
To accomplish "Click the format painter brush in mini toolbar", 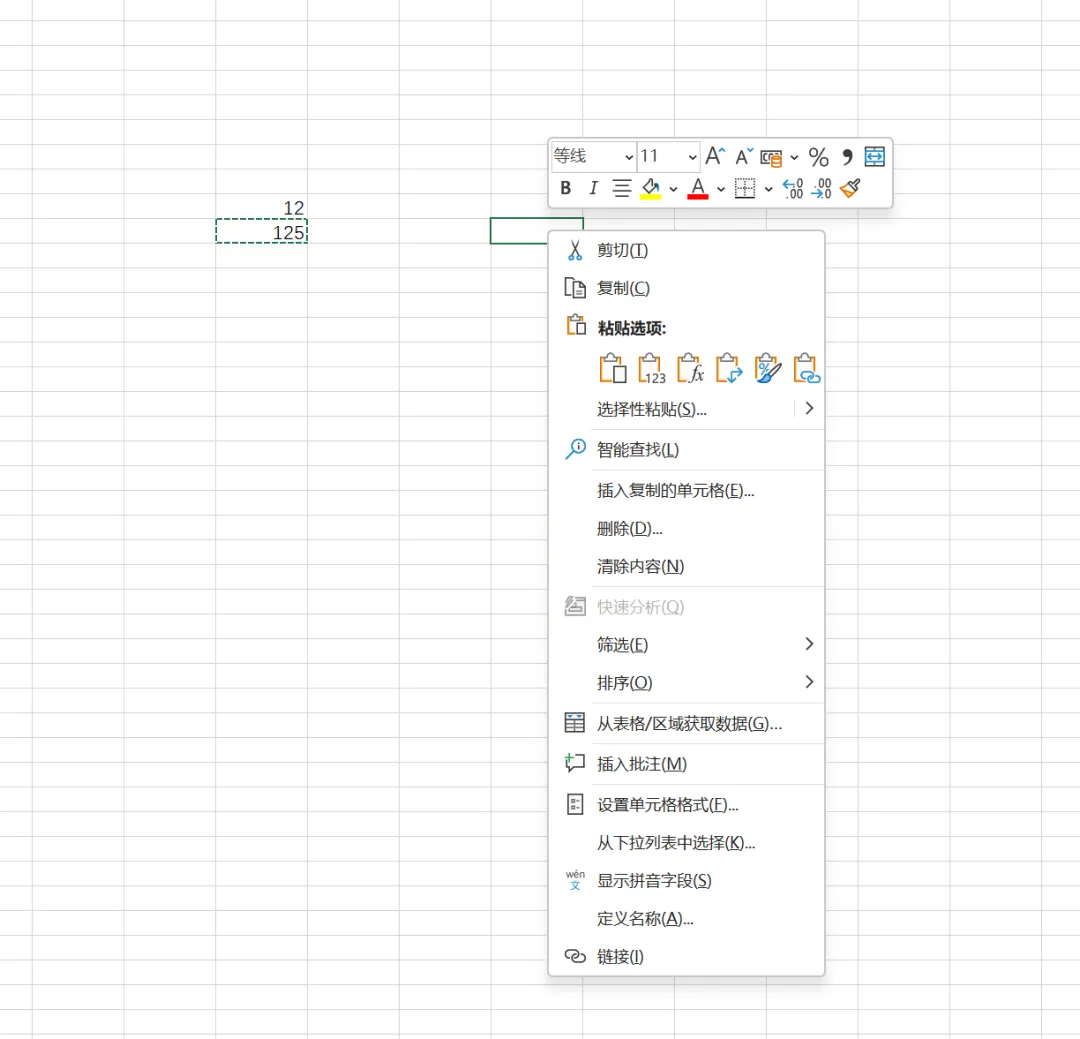I will click(851, 188).
